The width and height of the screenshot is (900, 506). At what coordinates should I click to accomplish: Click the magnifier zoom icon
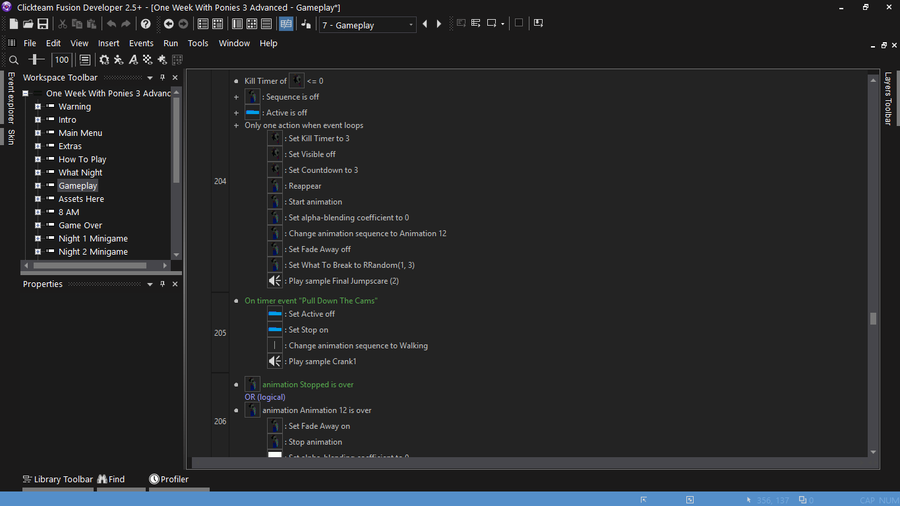tap(14, 60)
